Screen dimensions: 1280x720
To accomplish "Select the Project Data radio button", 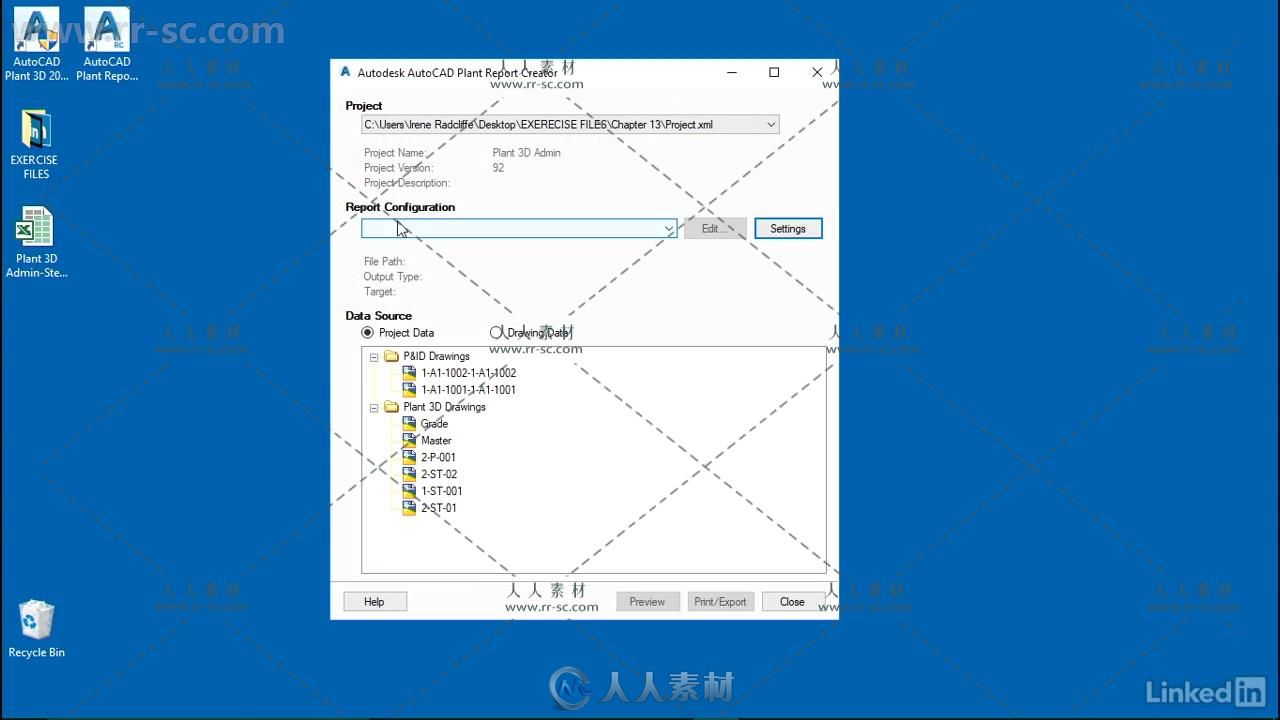I will coord(367,333).
